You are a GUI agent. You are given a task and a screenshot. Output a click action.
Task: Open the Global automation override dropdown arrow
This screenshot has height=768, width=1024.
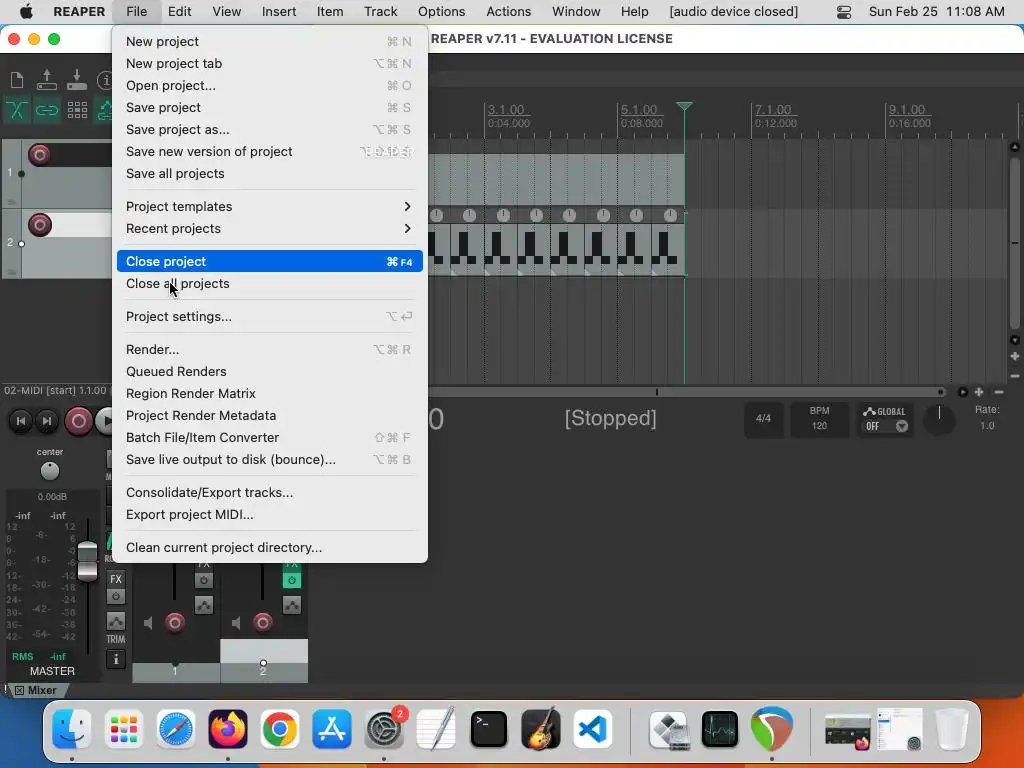click(902, 426)
